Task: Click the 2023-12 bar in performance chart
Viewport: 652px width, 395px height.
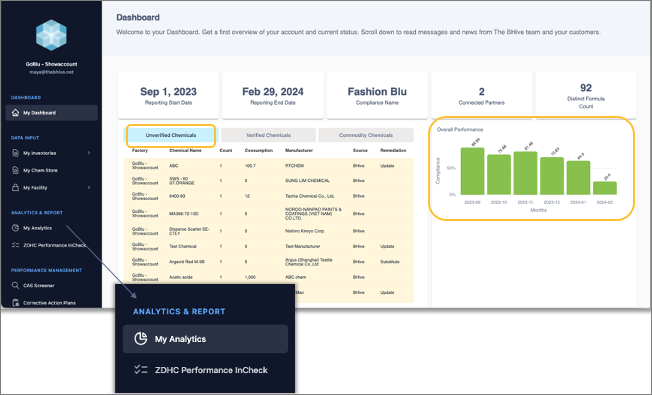Action: [552, 176]
